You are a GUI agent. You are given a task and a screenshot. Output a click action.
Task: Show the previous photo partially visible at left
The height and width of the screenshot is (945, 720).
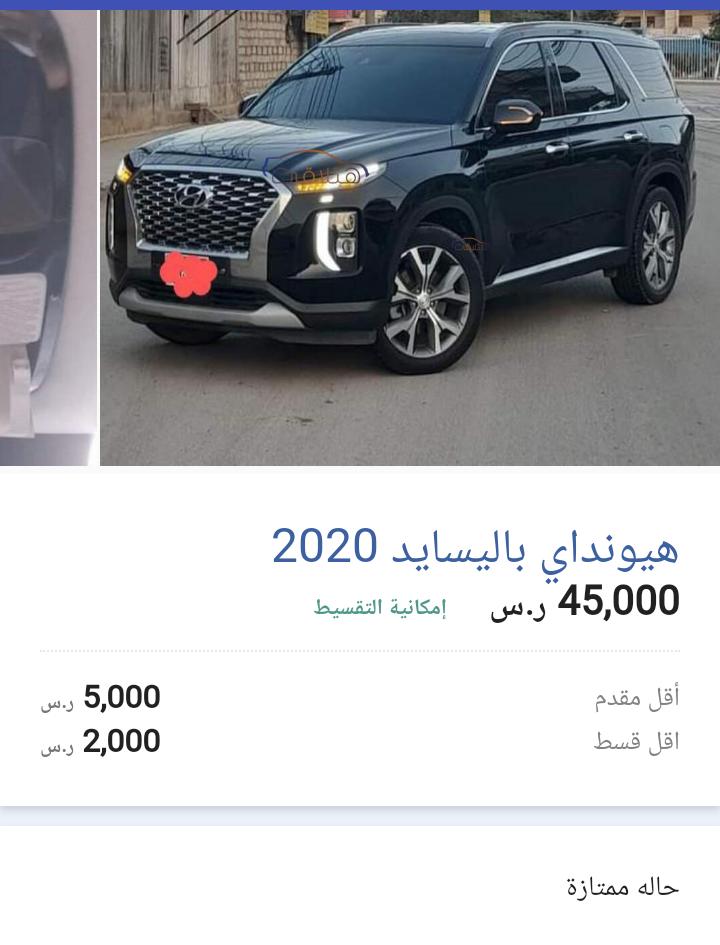pyautogui.click(x=48, y=237)
